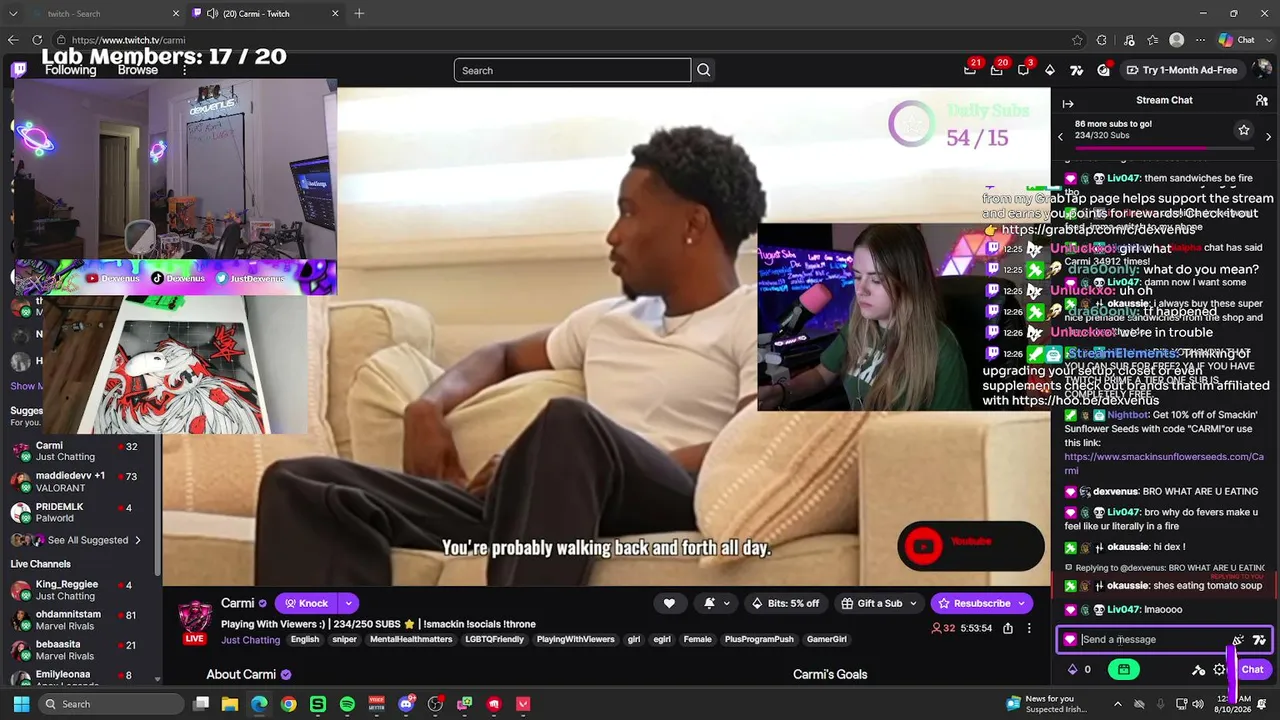
Task: Open the Just Chatting category link
Action: 251,640
